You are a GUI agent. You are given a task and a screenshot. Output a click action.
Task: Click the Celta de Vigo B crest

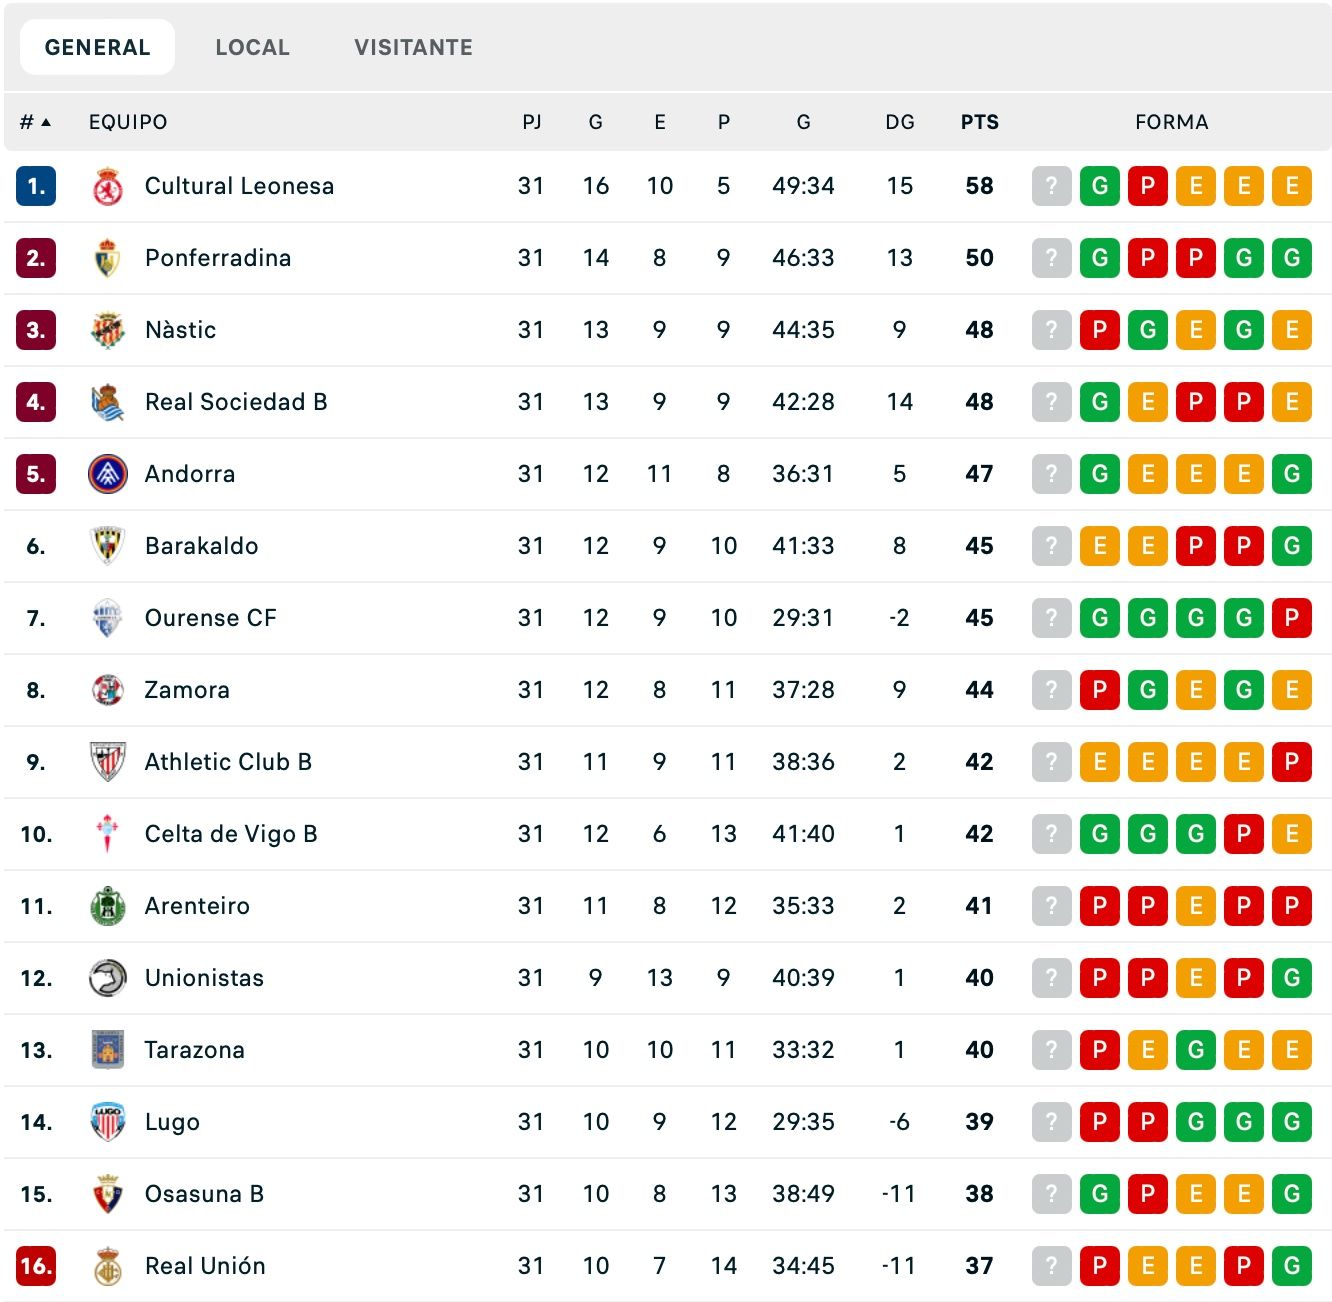coord(107,834)
